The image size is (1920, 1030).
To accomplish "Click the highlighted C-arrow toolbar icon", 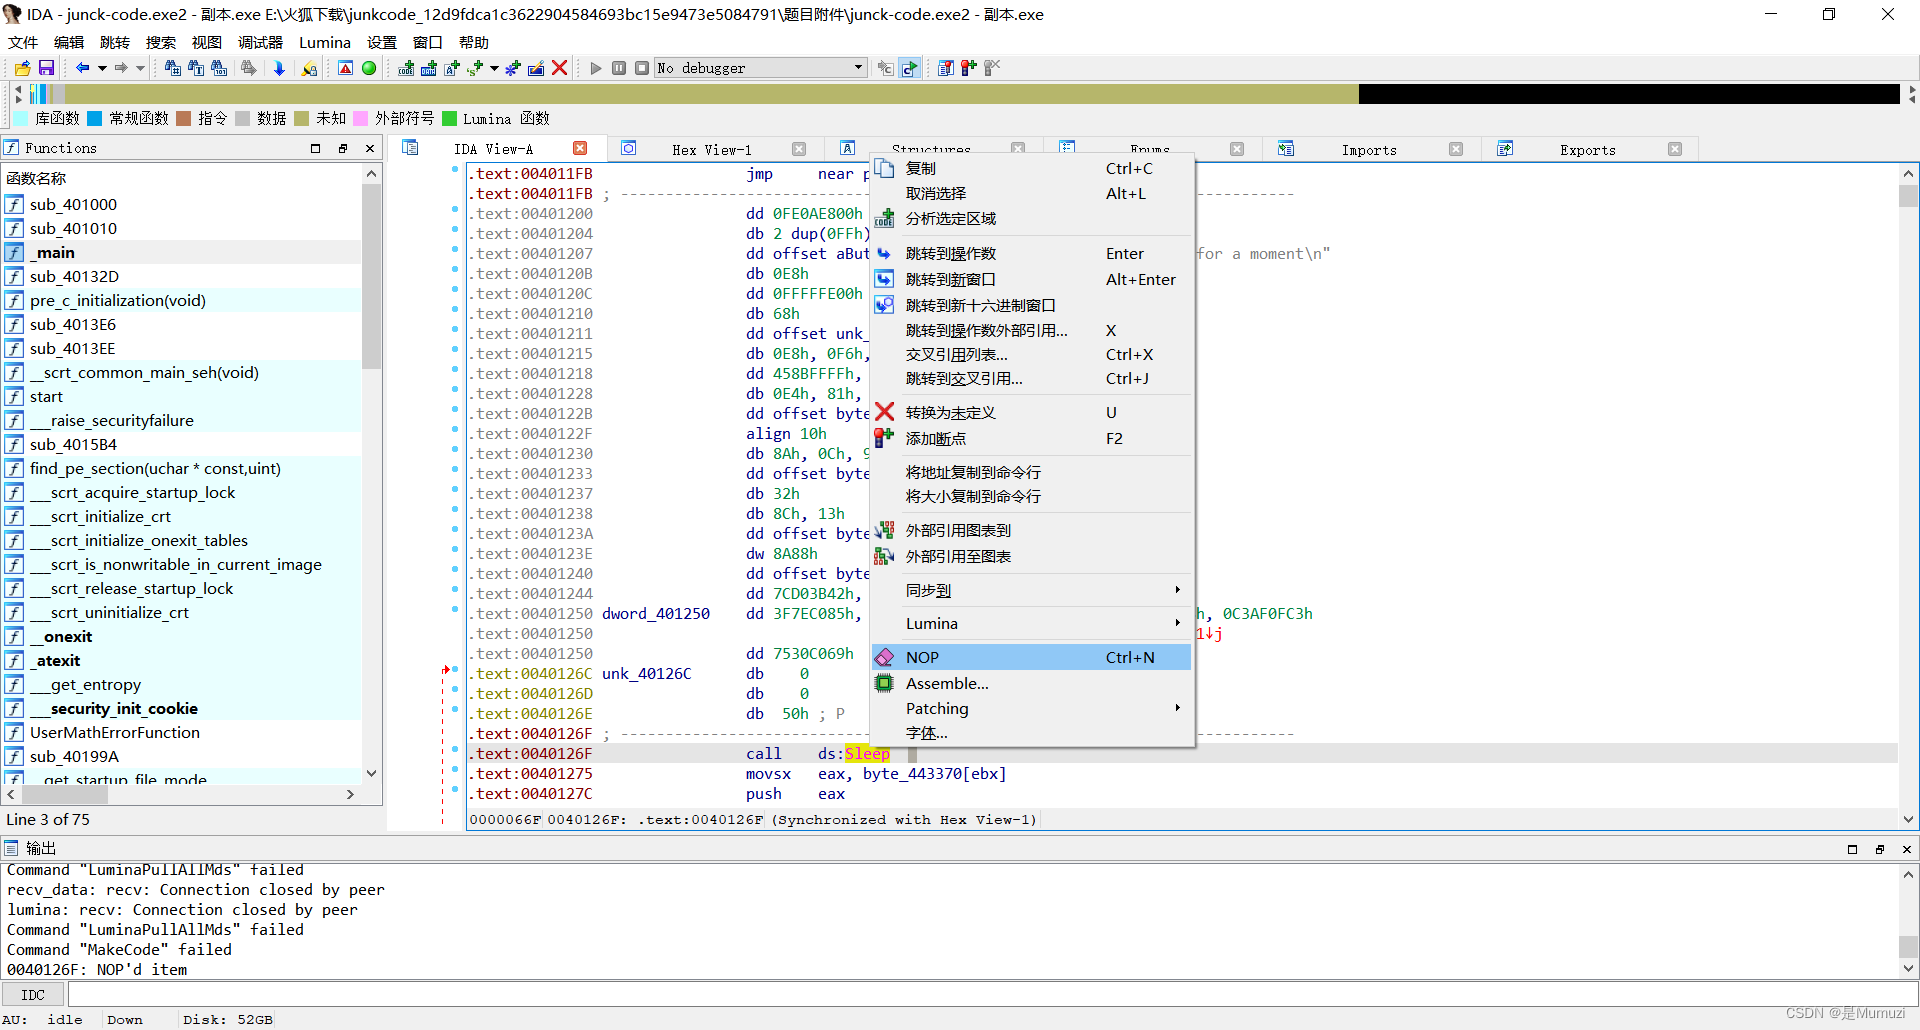I will tap(909, 68).
